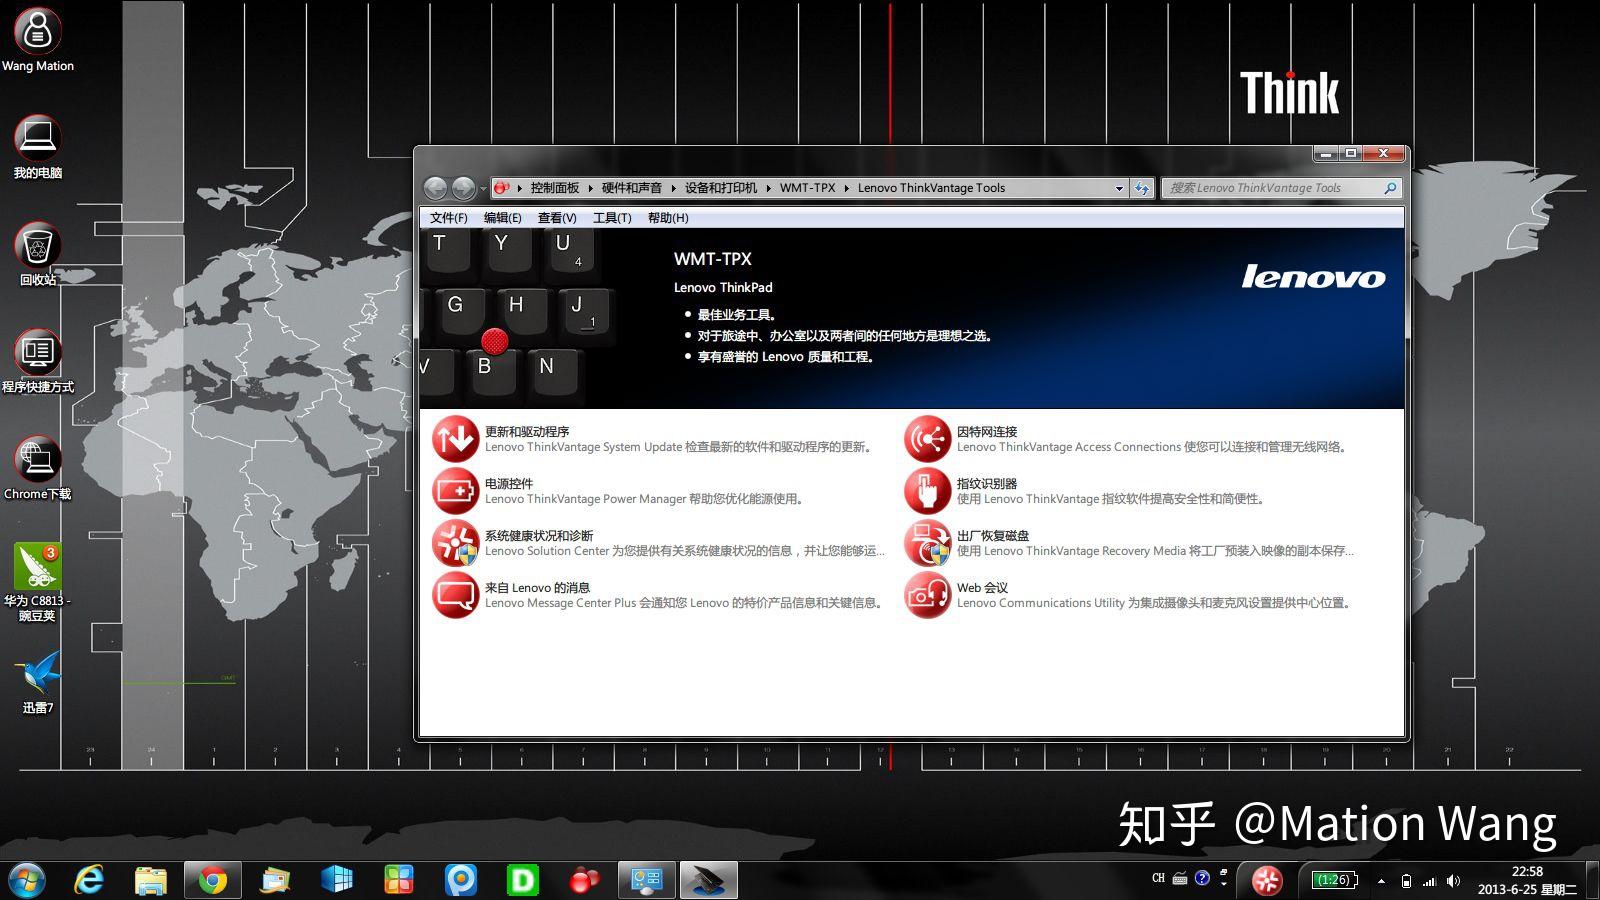Open Google Chrome from the taskbar
The height and width of the screenshot is (900, 1600).
point(213,879)
